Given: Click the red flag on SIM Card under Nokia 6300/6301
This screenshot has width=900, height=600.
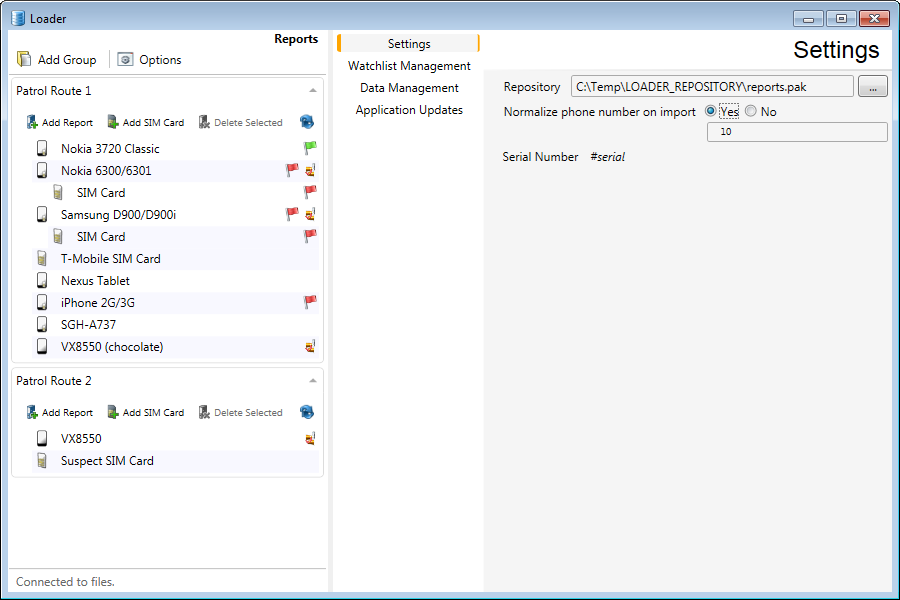Looking at the screenshot, I should click(x=310, y=192).
